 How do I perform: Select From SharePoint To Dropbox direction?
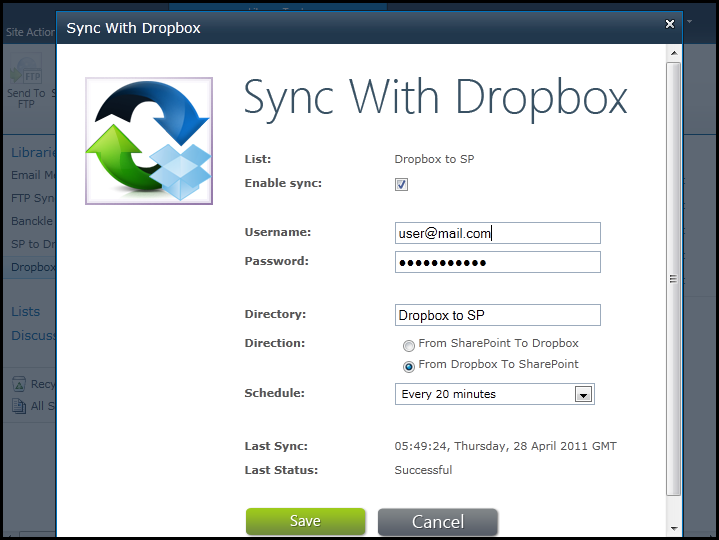408,345
